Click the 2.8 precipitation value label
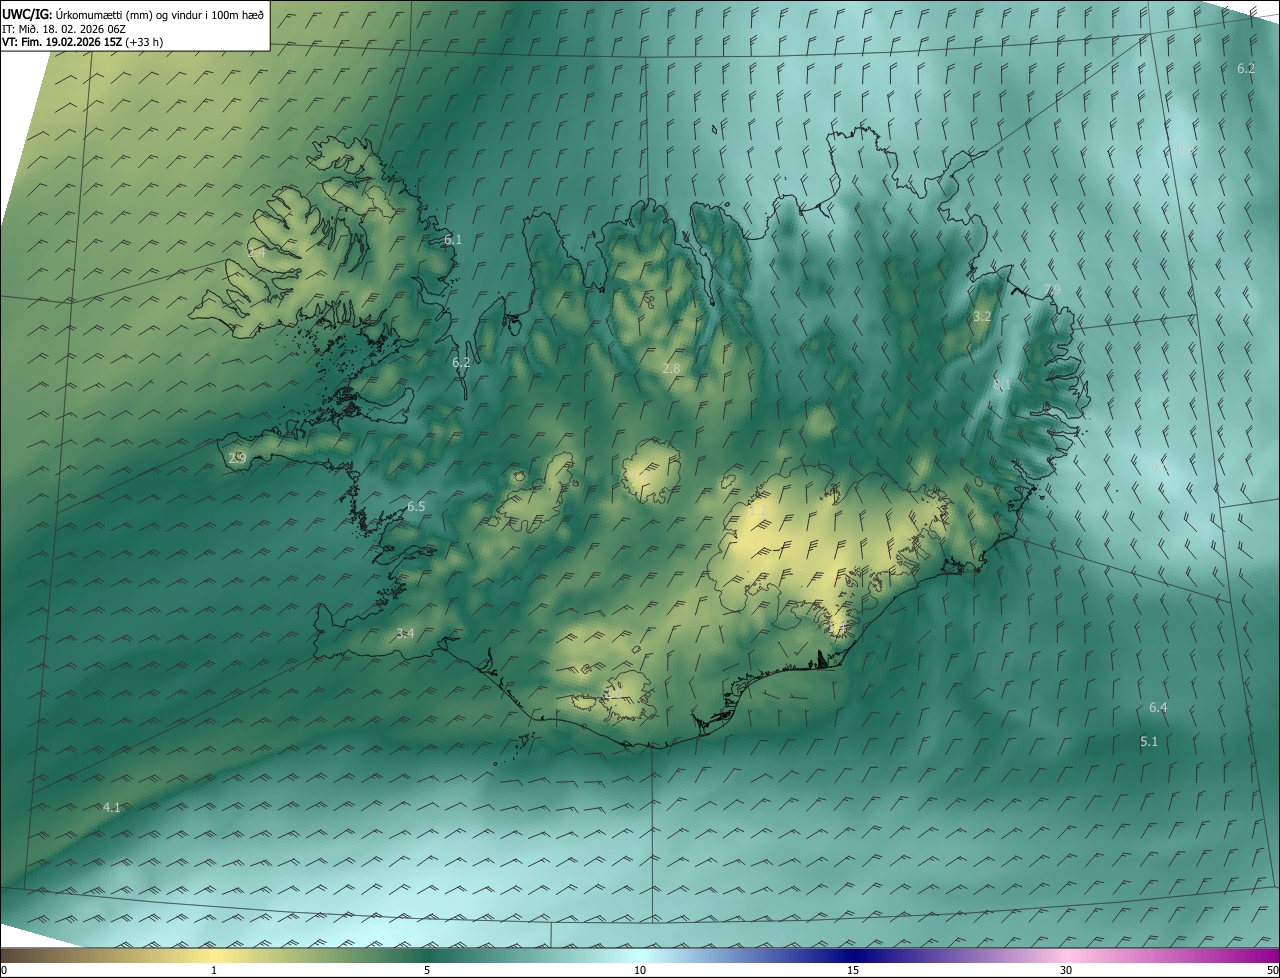The height and width of the screenshot is (978, 1280). 671,368
